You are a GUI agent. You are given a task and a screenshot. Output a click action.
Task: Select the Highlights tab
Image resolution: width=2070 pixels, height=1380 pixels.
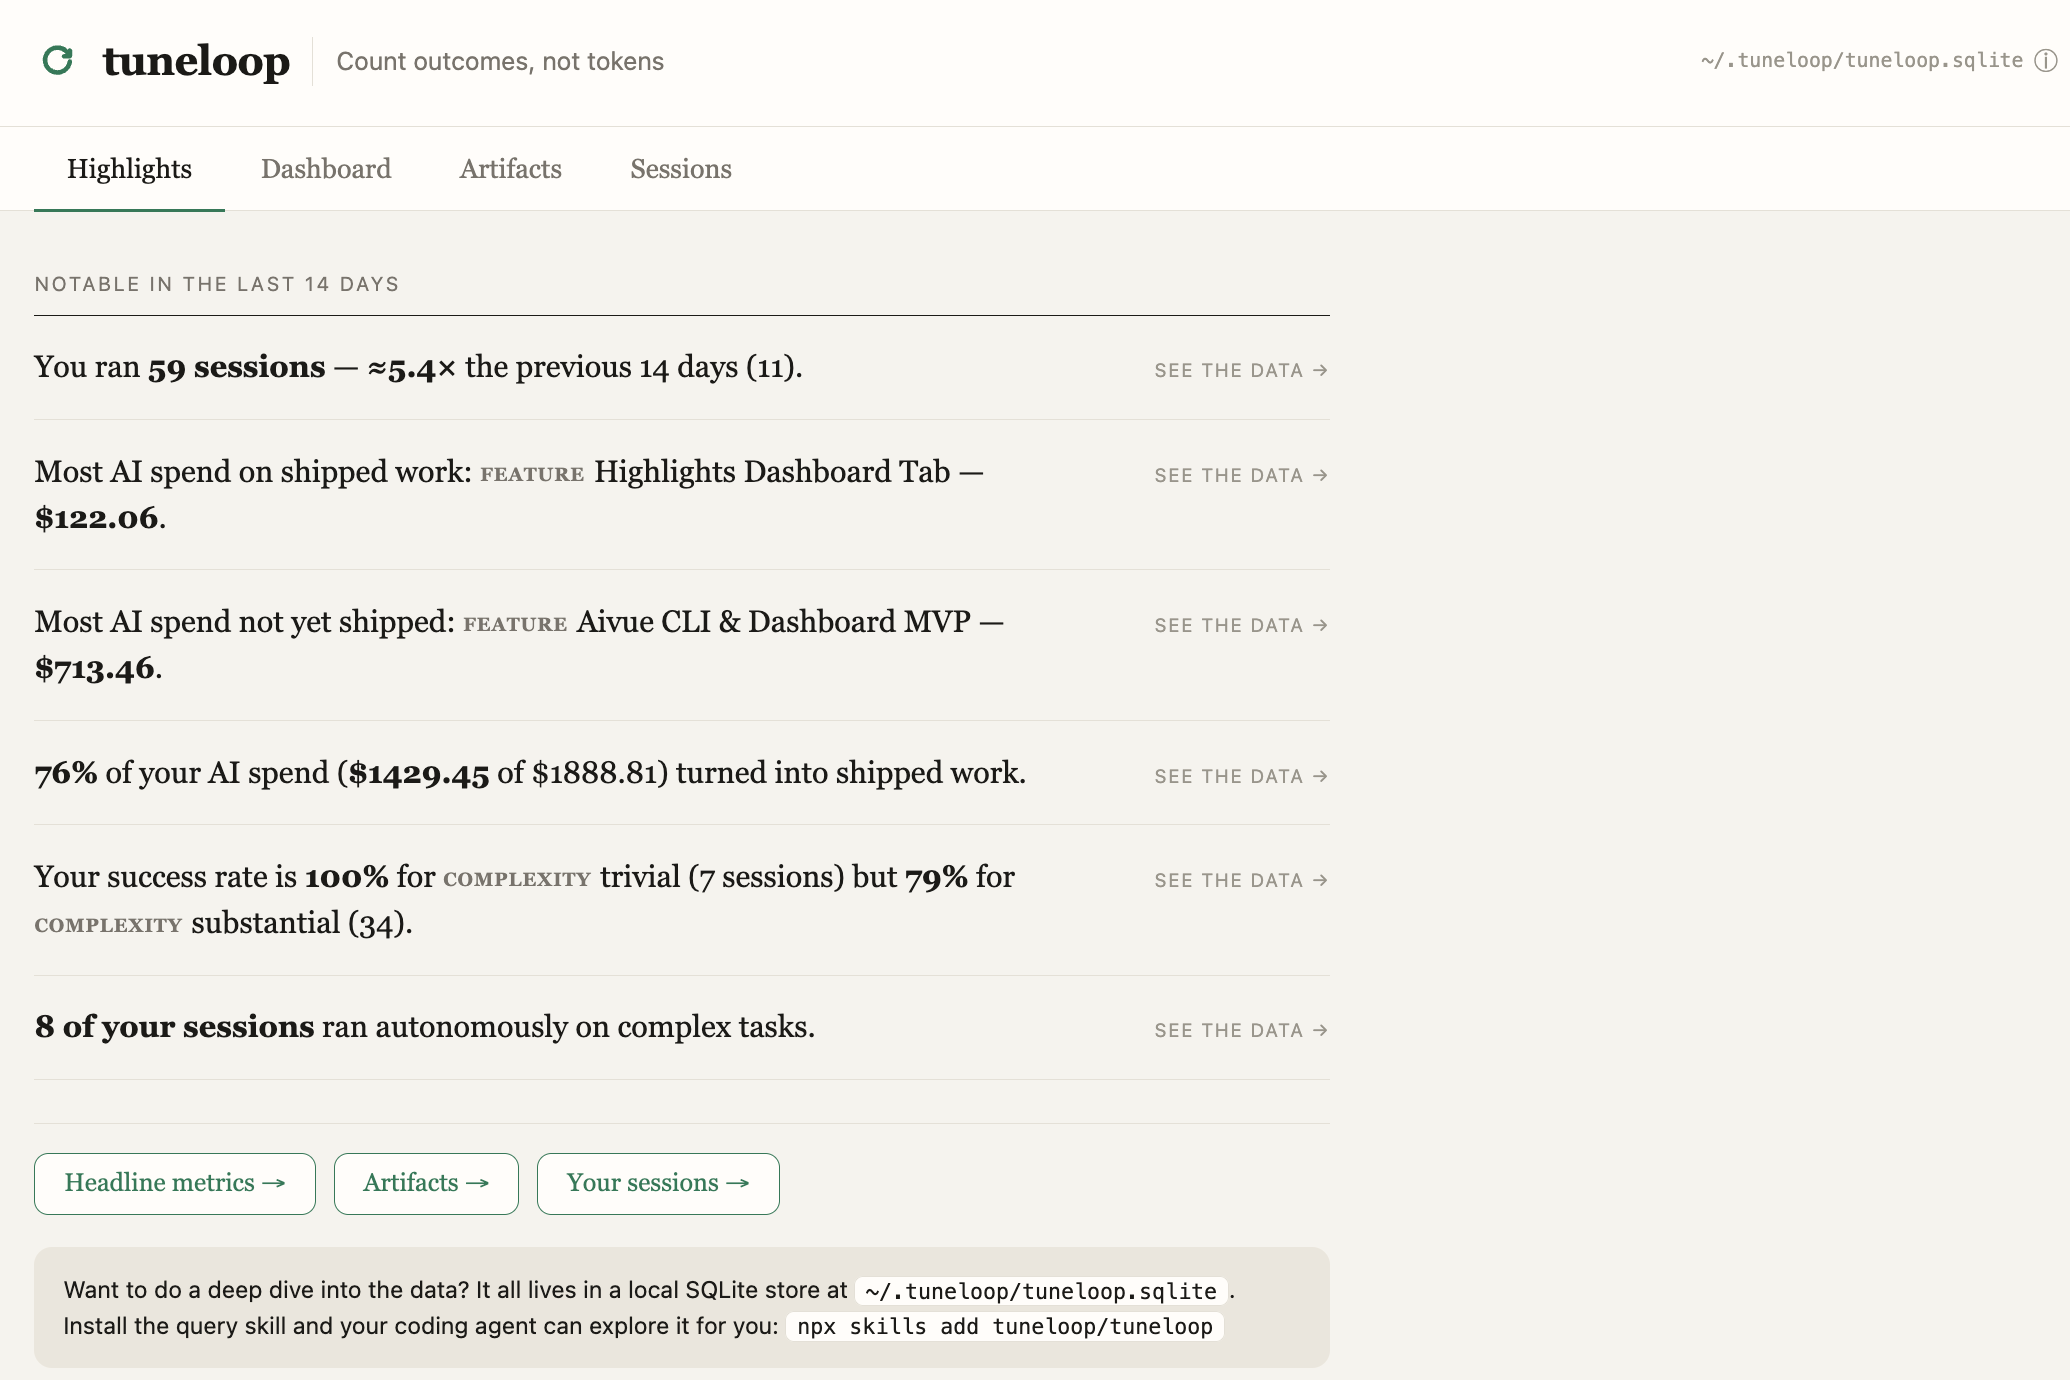click(x=129, y=169)
